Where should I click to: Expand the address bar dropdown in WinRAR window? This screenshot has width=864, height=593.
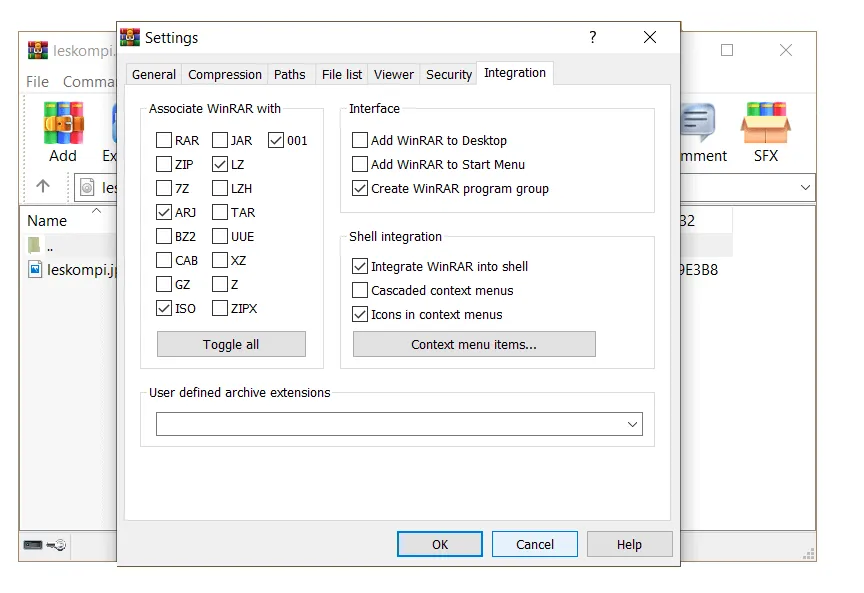[805, 187]
